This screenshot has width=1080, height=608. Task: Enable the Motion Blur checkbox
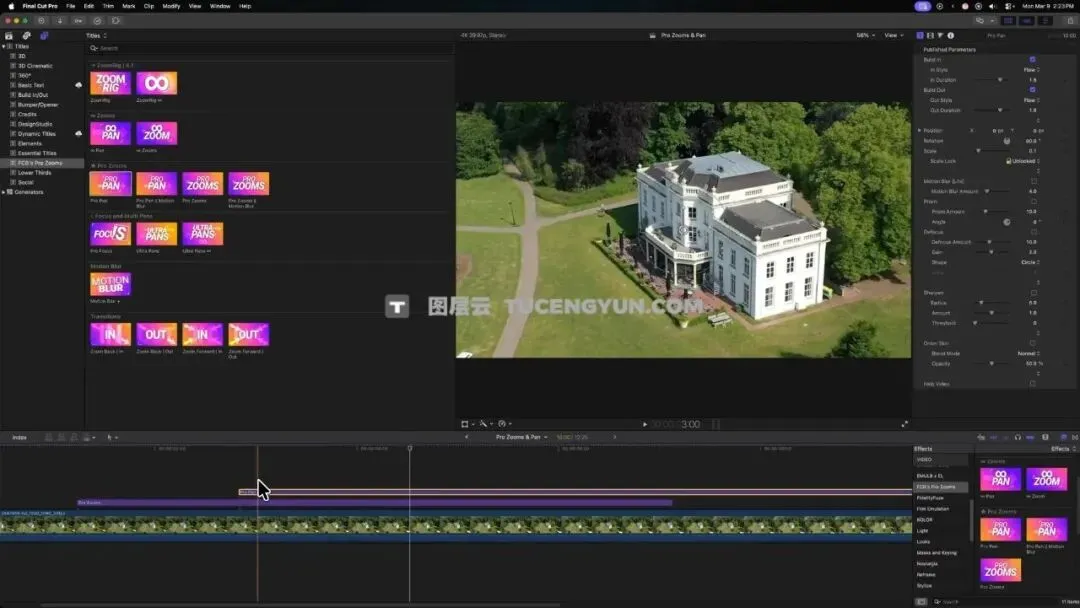point(1033,181)
